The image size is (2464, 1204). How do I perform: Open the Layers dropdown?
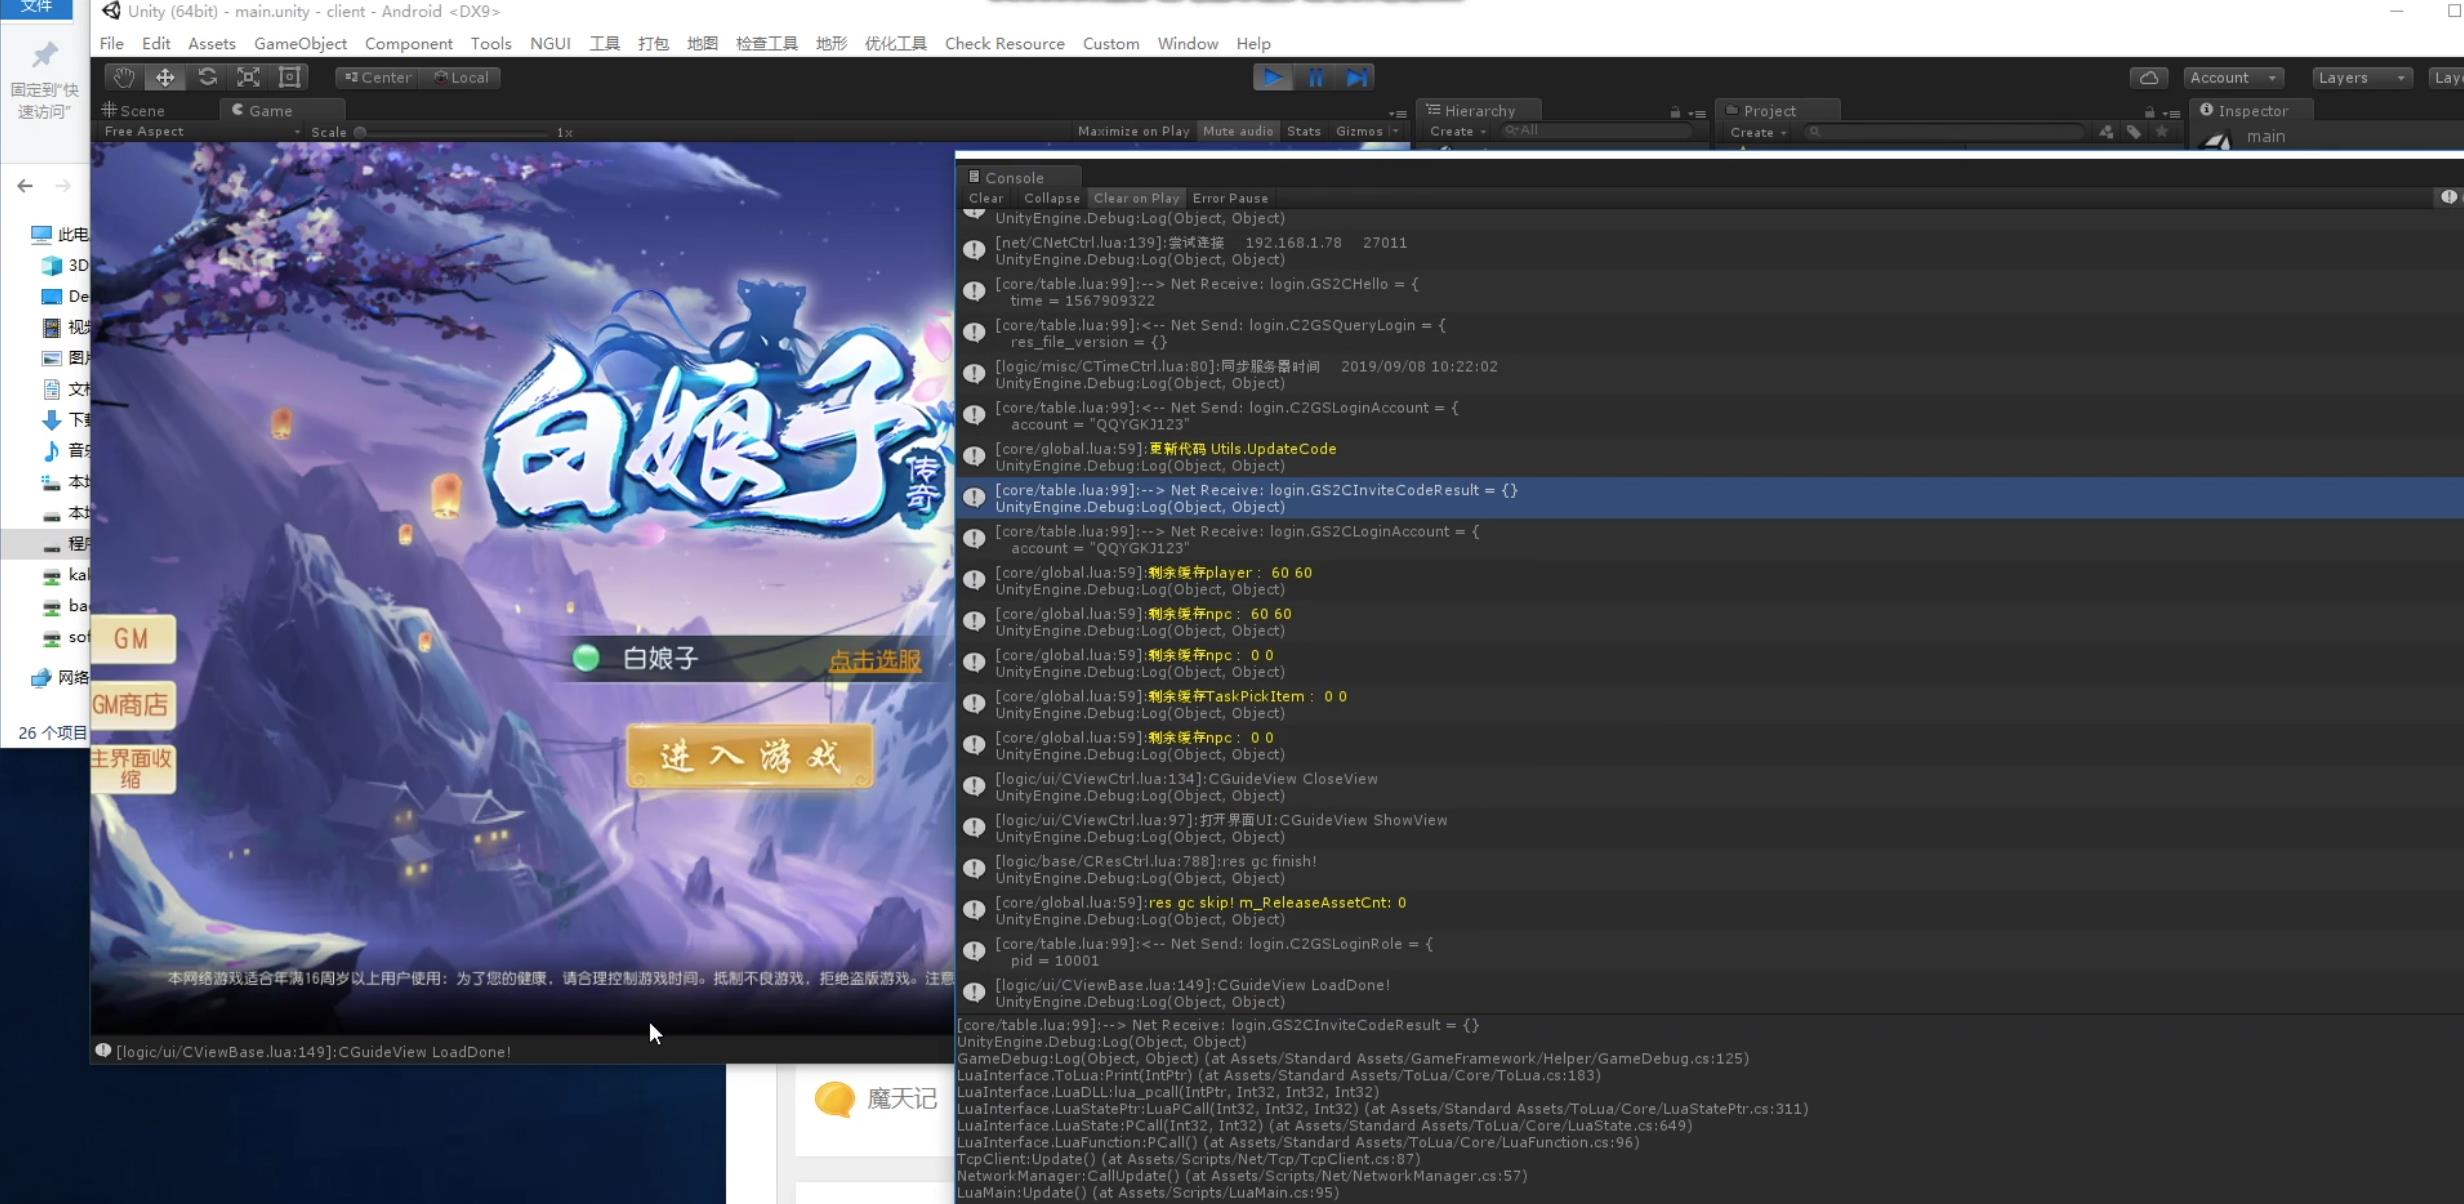(x=2361, y=77)
